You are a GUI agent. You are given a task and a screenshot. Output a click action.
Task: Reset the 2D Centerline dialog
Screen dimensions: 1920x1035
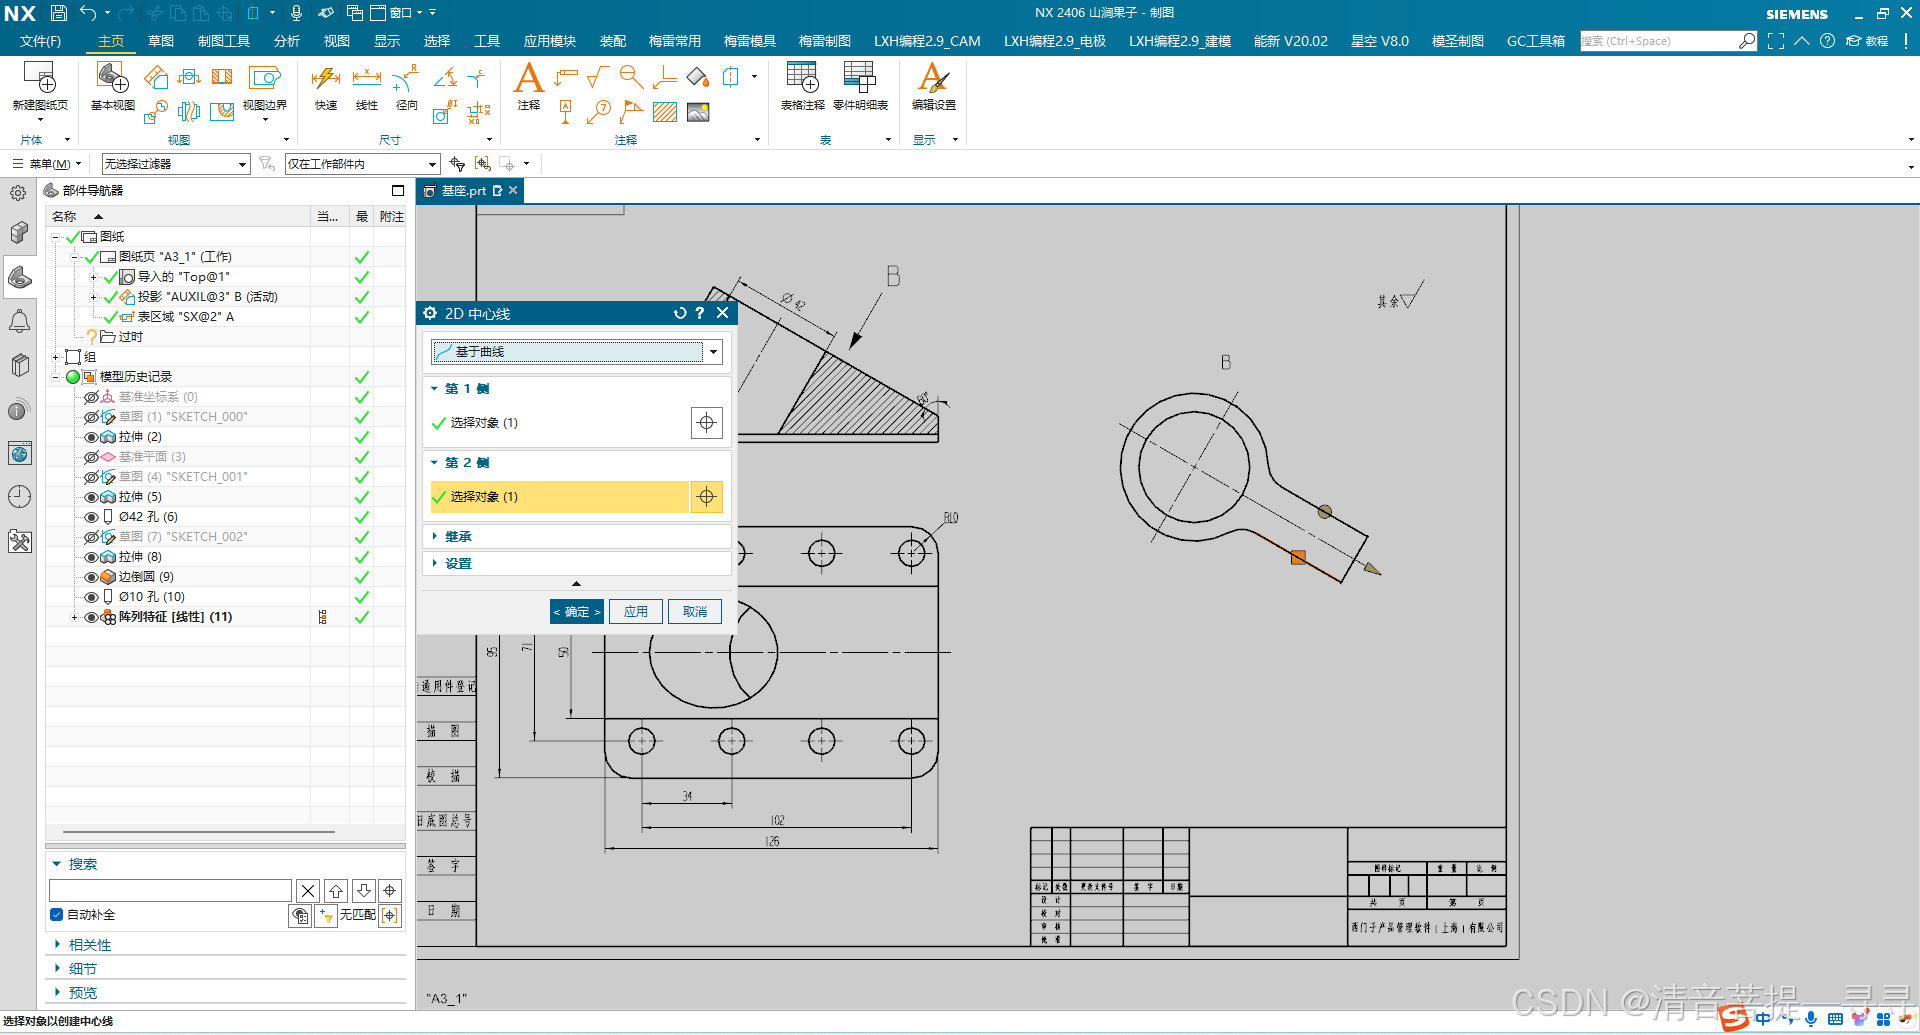[x=680, y=313]
